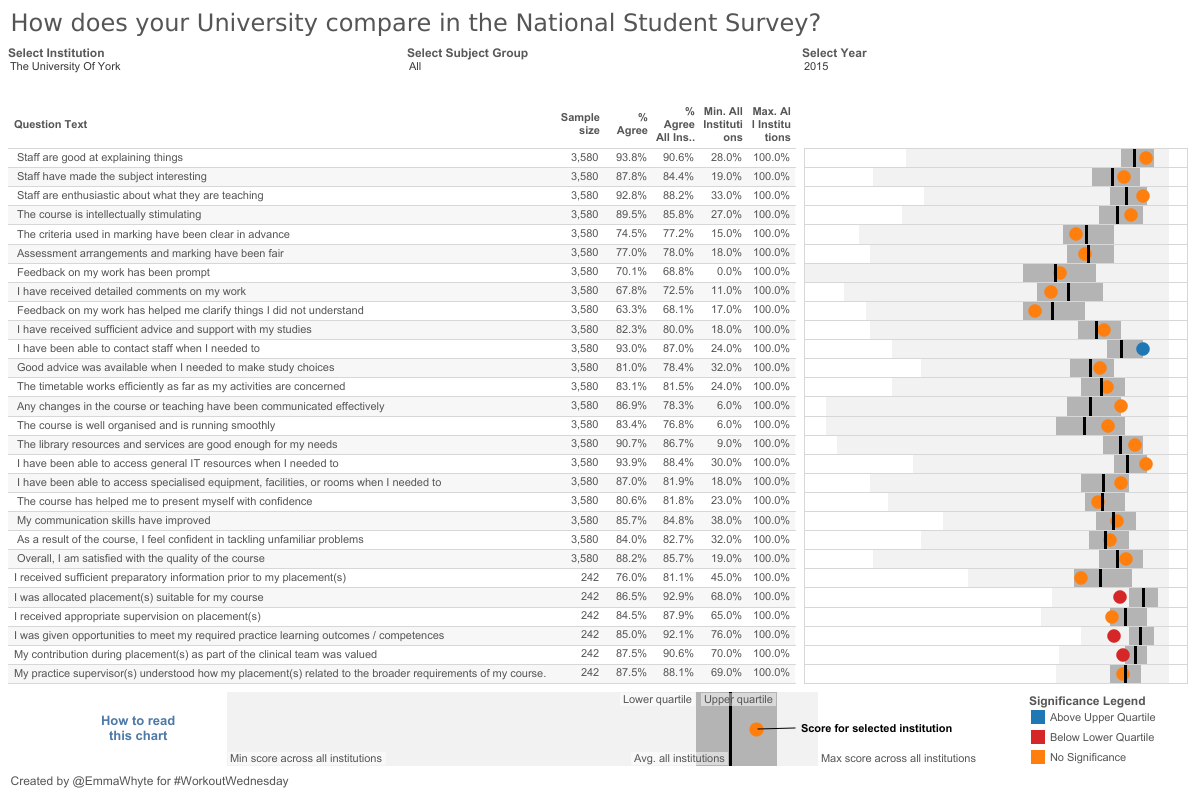1199x799 pixels.
Task: Open the Select Institution dropdown showing University Of York
Action: (x=65, y=67)
